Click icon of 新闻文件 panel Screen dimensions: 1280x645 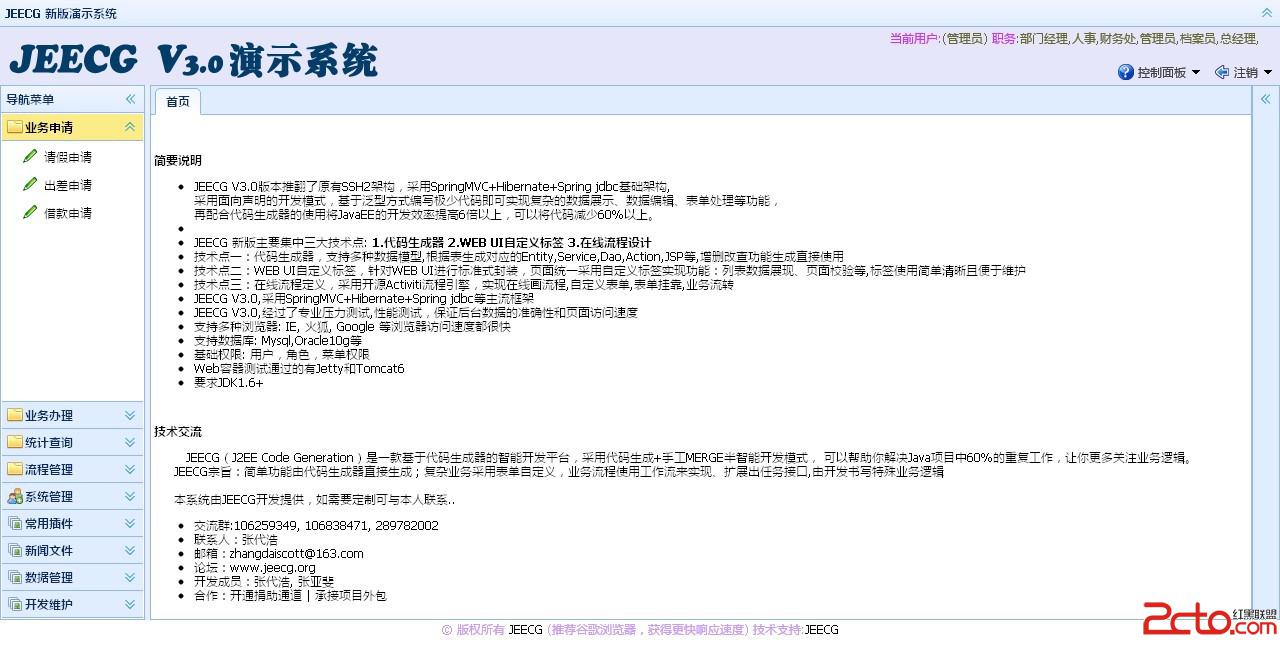(x=14, y=550)
